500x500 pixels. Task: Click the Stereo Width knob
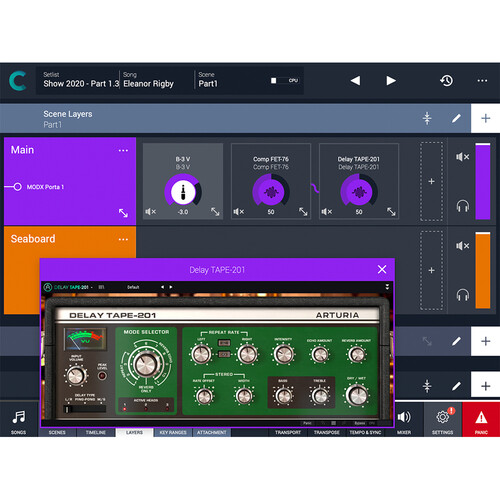(244, 396)
